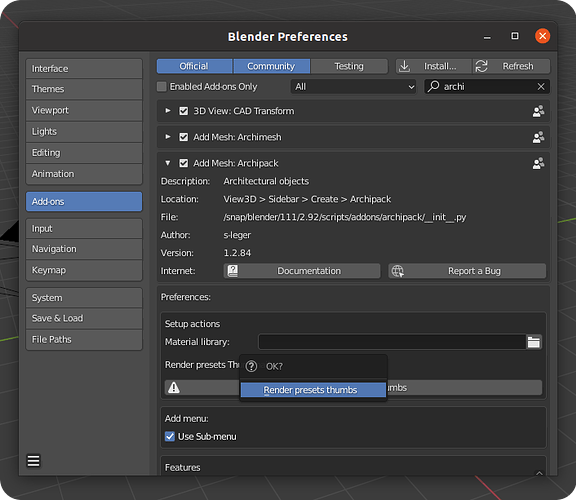Viewport: 576px width, 500px height.
Task: Uncheck the Use Sub-menu option
Action: point(170,436)
